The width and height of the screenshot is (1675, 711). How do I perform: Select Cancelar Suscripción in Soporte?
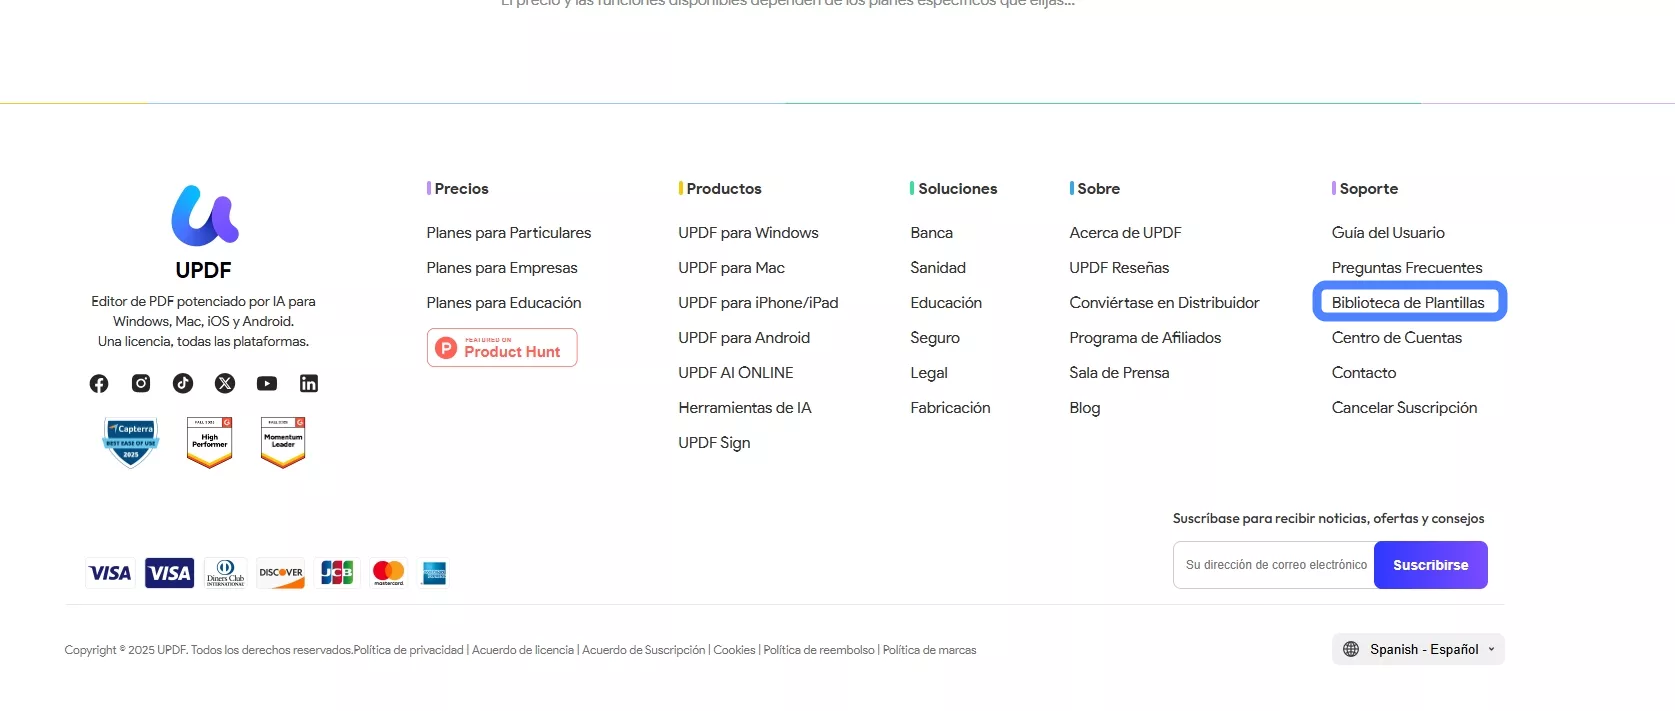[1404, 408]
